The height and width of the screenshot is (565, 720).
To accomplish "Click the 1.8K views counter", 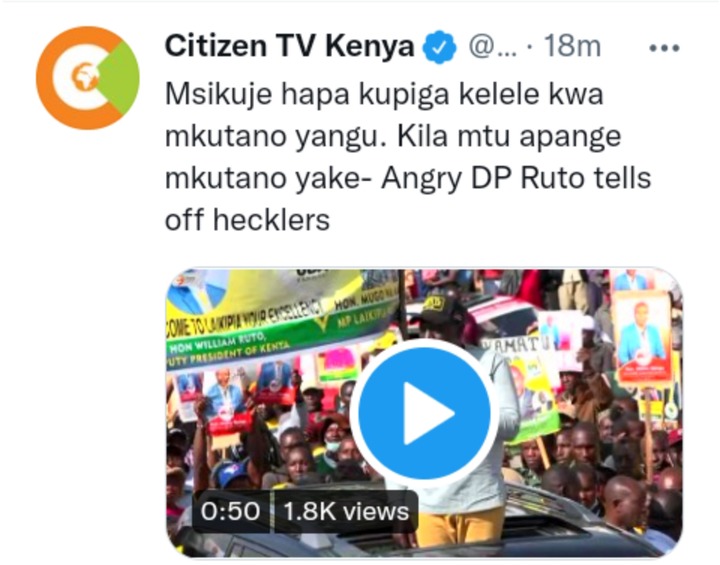I will coord(346,511).
